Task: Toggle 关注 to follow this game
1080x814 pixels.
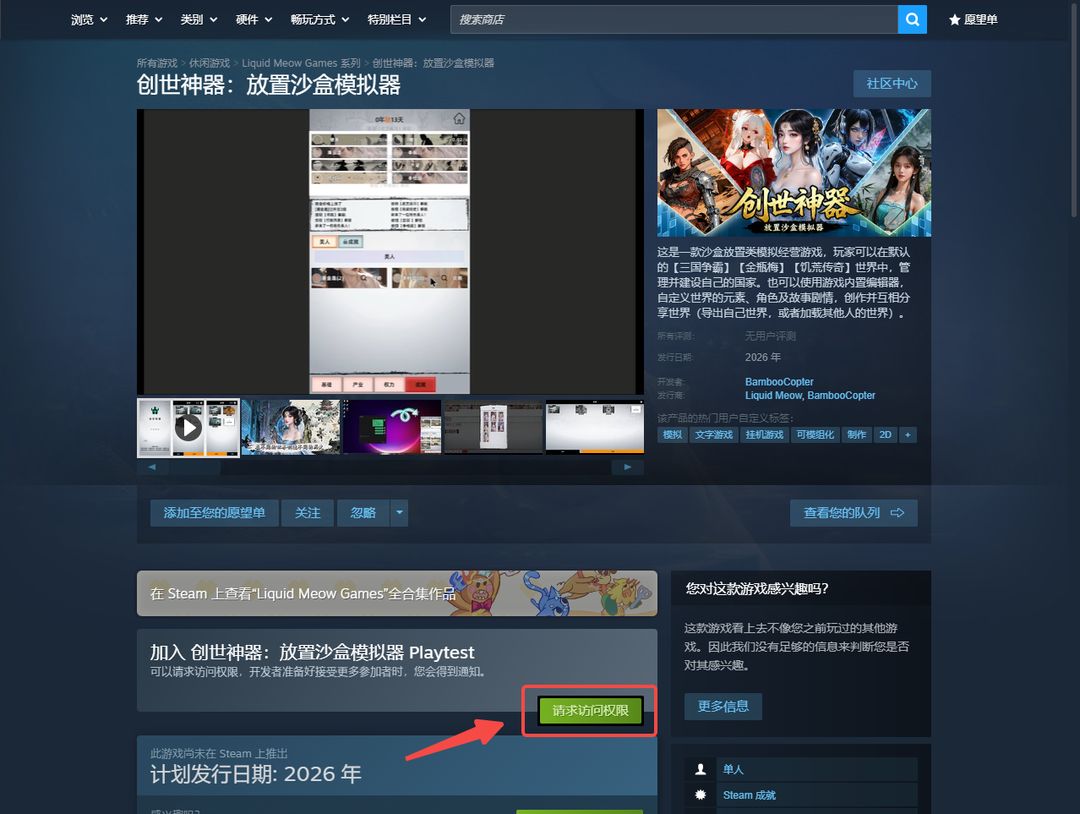Action: [307, 513]
